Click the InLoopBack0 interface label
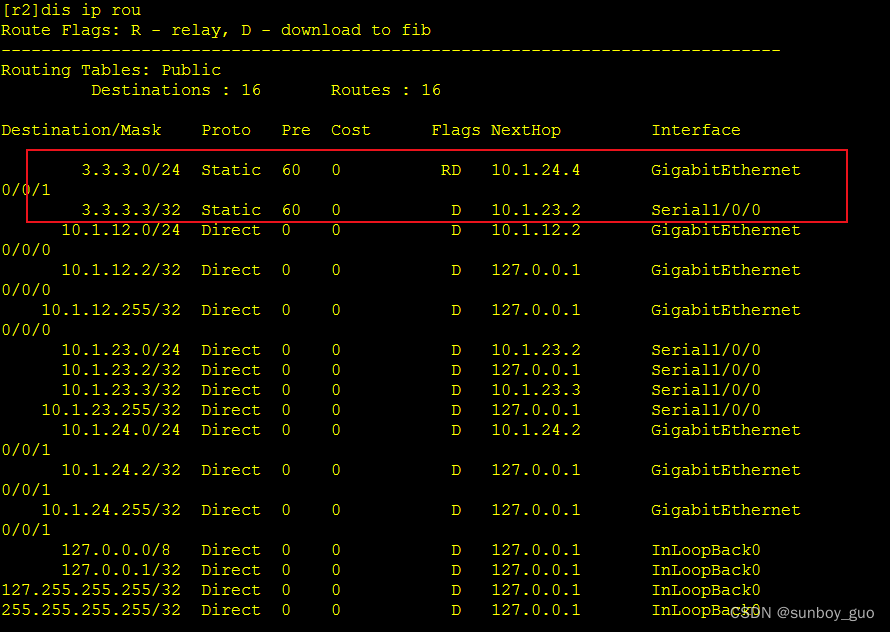Viewport: 890px width, 632px height. [x=706, y=550]
